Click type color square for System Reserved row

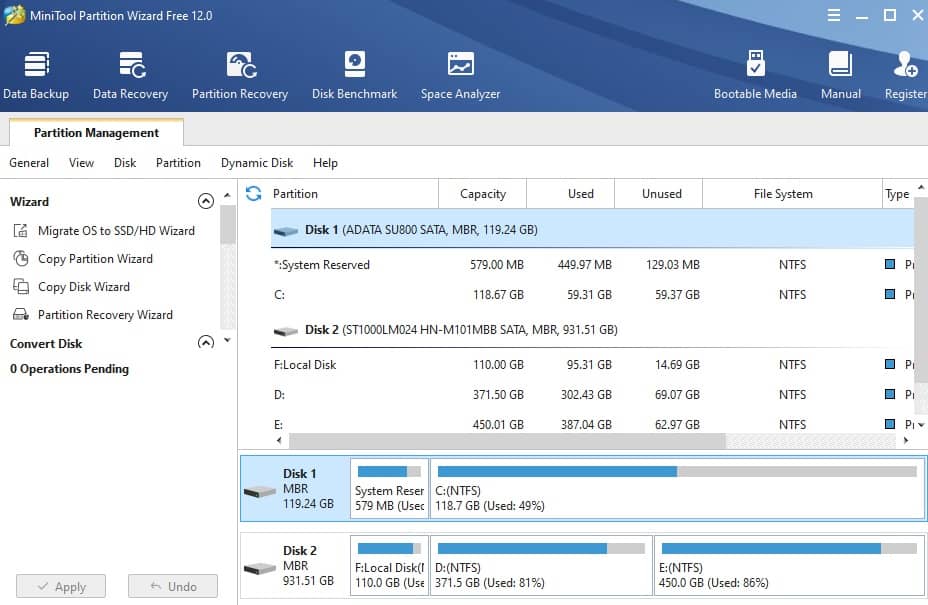click(x=890, y=264)
